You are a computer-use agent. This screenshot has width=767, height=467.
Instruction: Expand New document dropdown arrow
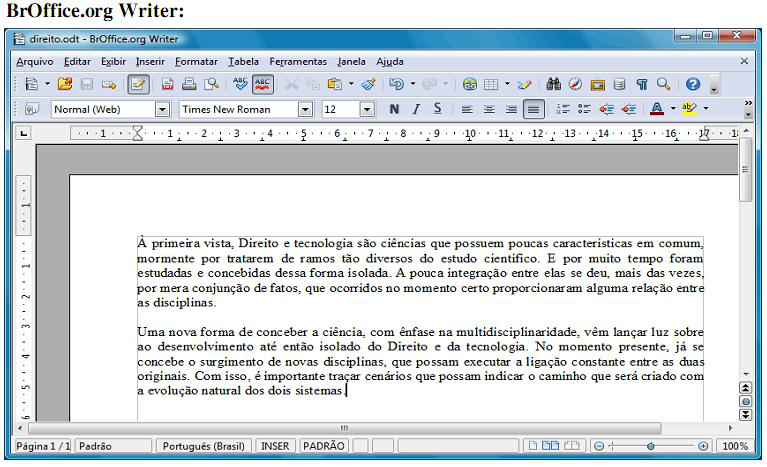tap(47, 84)
